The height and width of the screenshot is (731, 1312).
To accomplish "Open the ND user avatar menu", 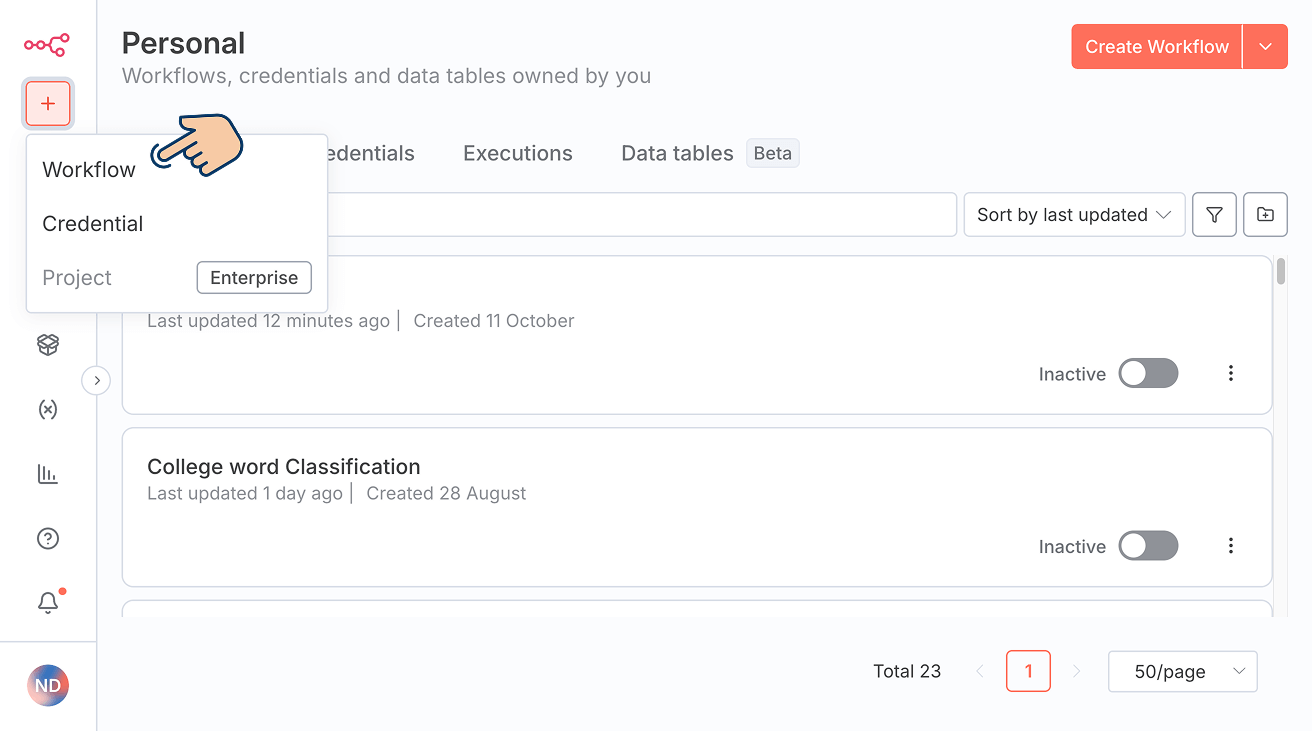I will [47, 685].
